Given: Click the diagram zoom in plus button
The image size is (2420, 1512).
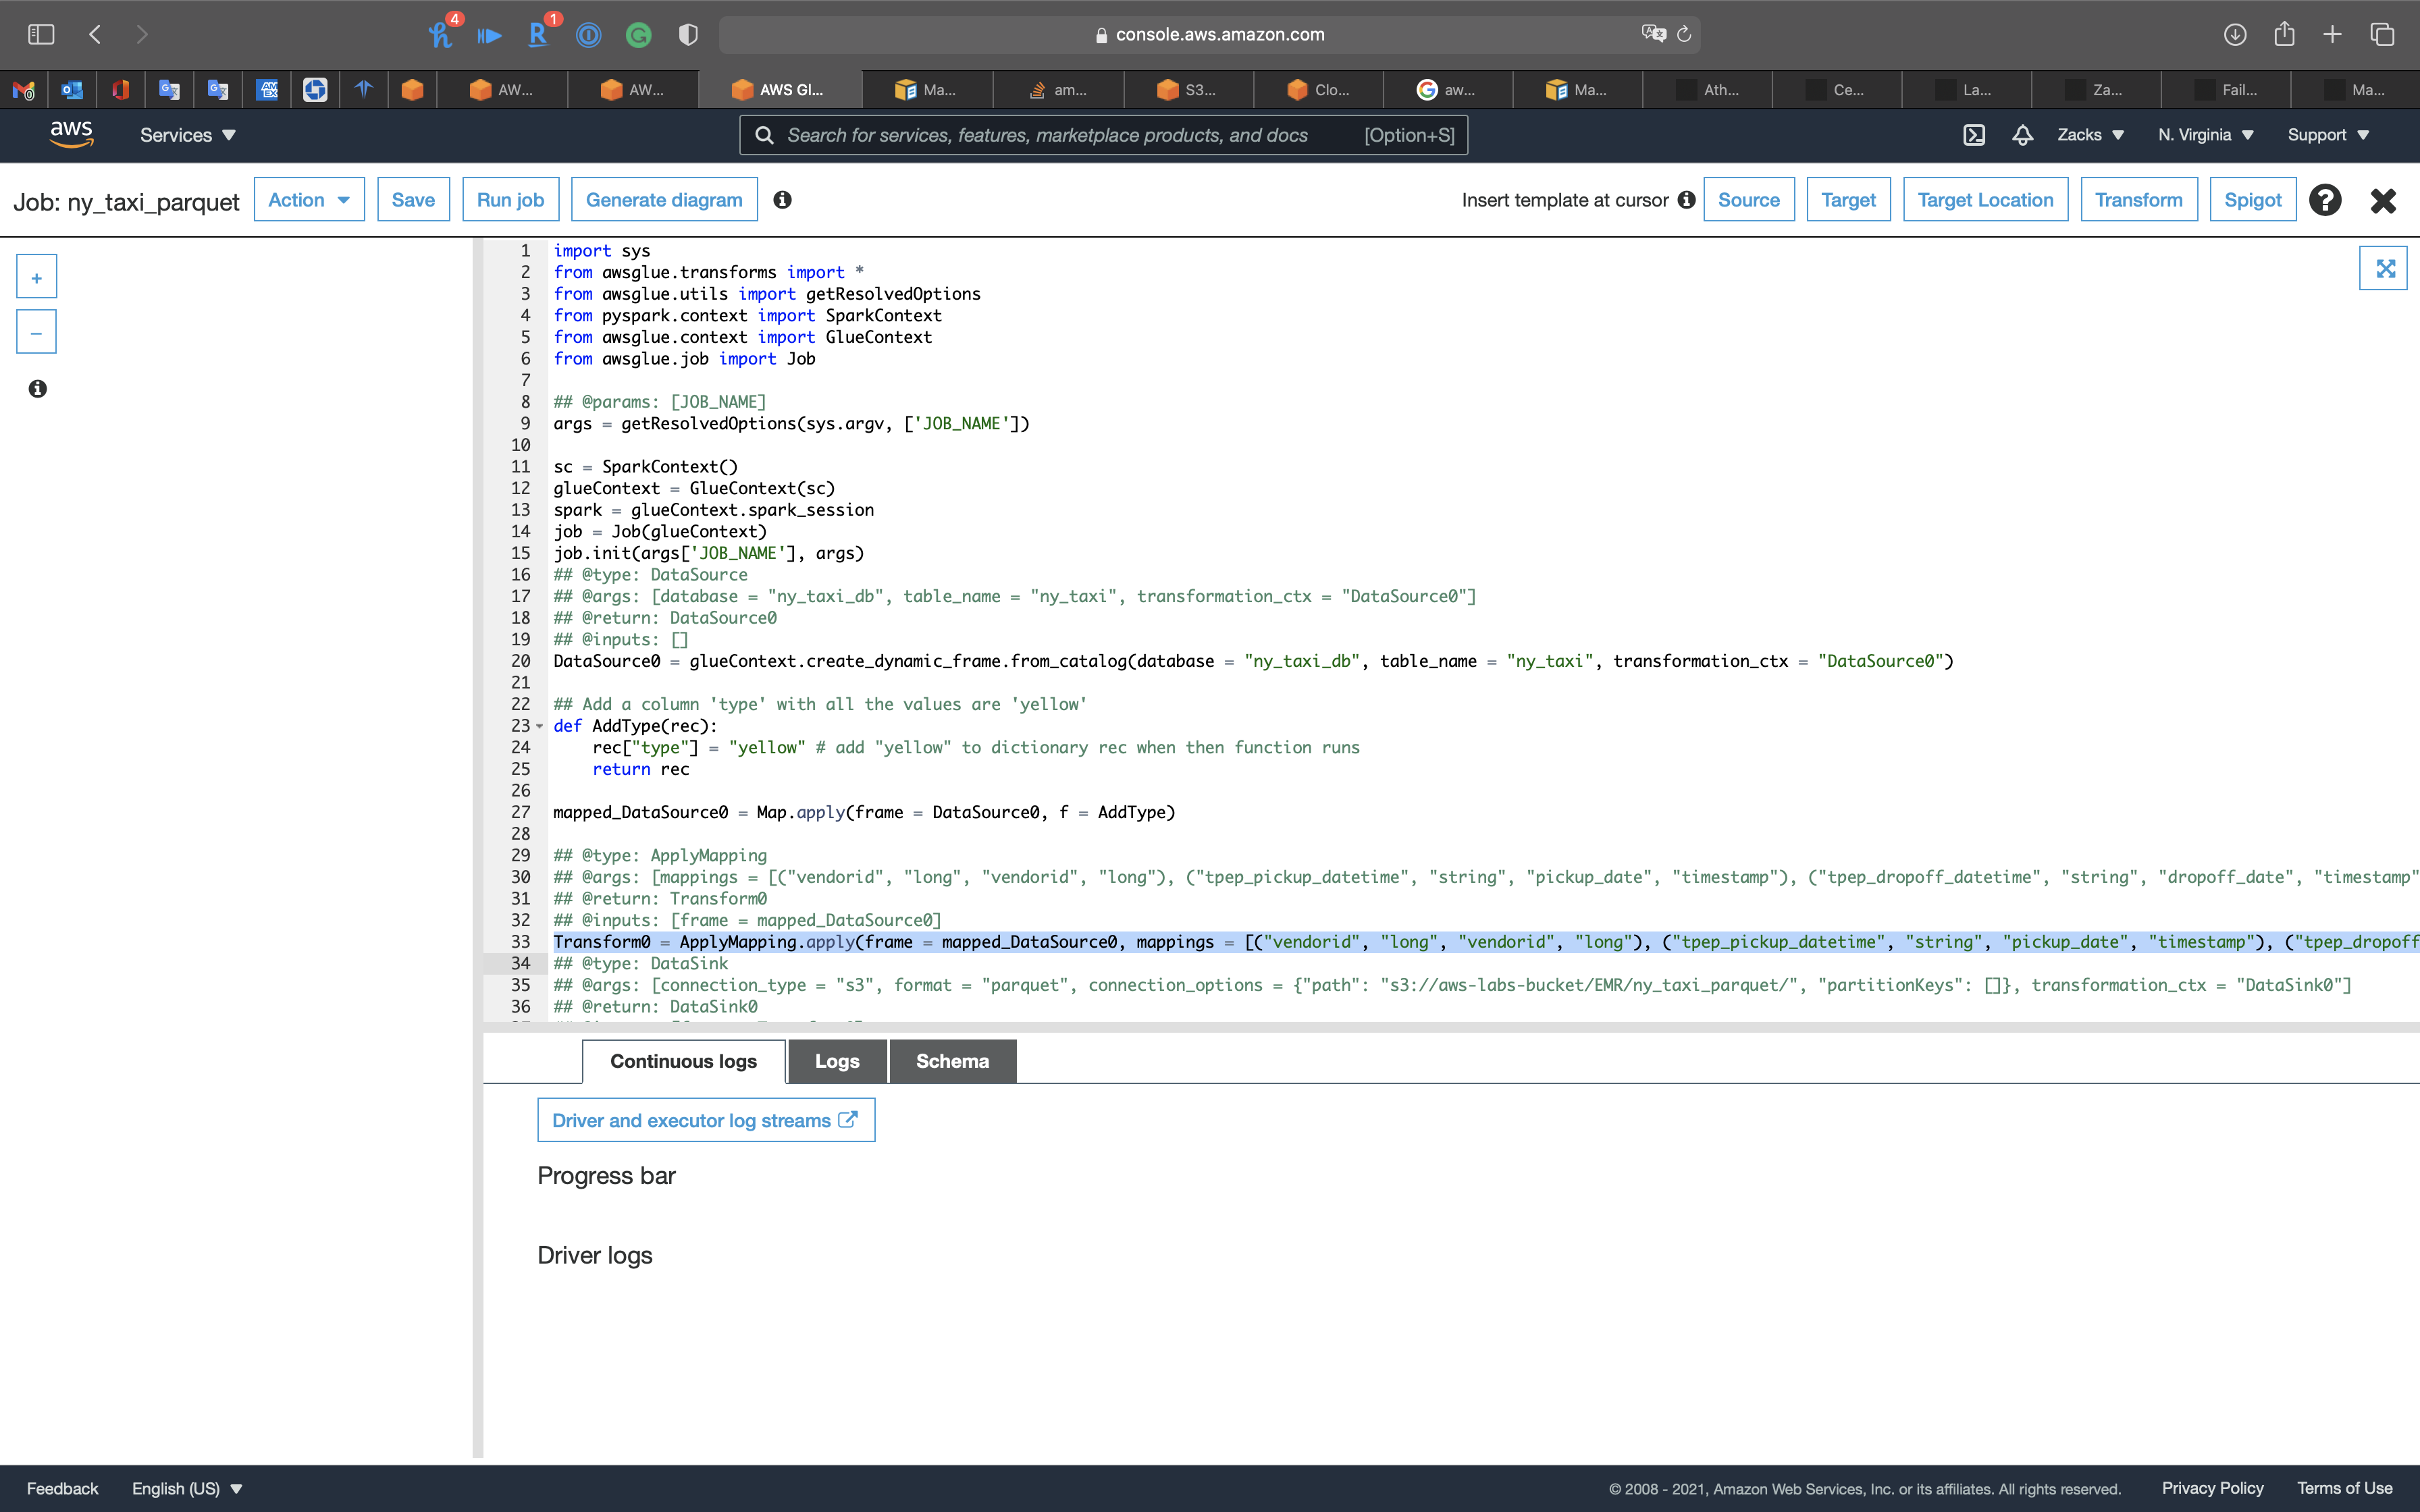Looking at the screenshot, I should pos(36,278).
